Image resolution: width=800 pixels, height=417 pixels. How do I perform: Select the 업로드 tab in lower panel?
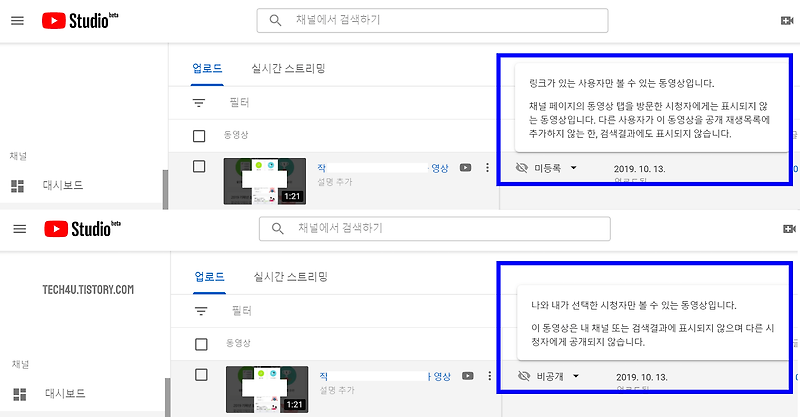click(x=210, y=277)
